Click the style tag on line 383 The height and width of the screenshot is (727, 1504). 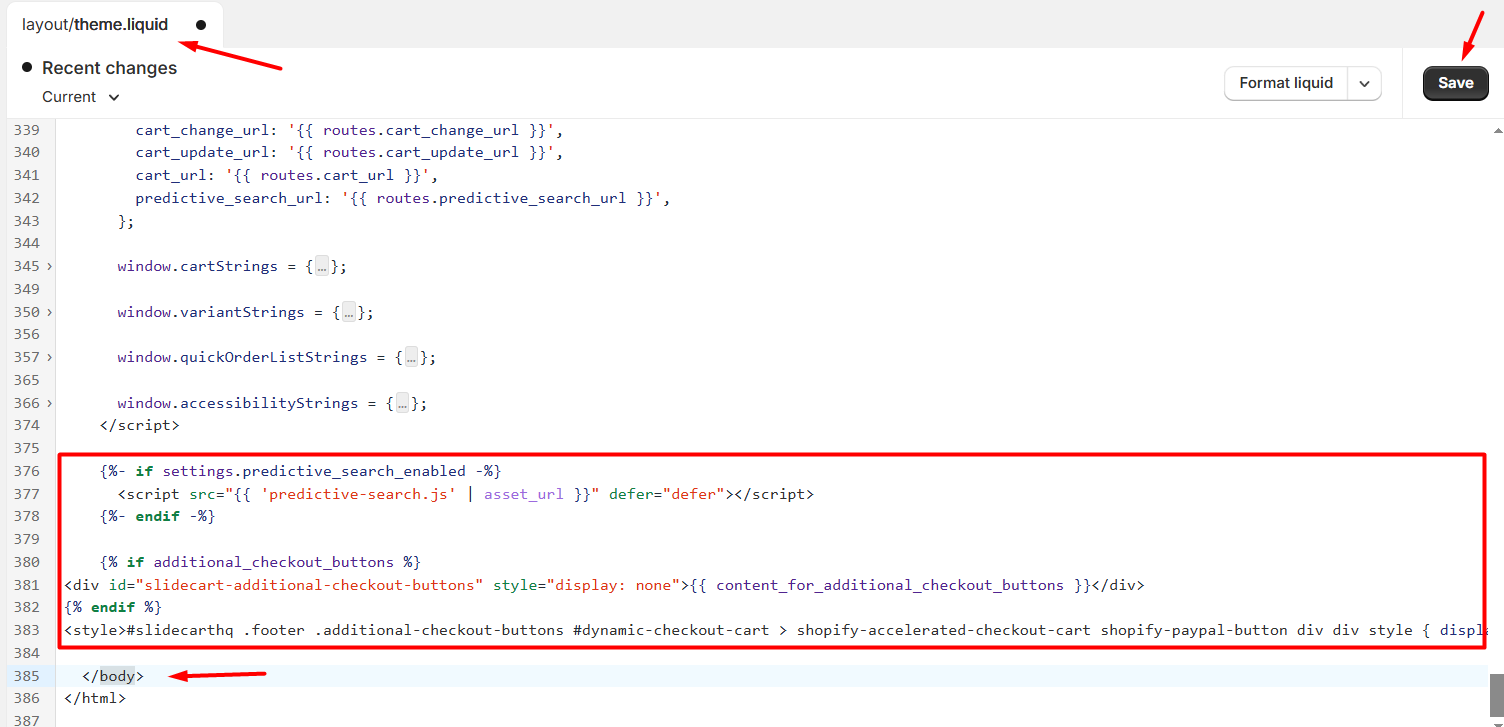point(95,631)
